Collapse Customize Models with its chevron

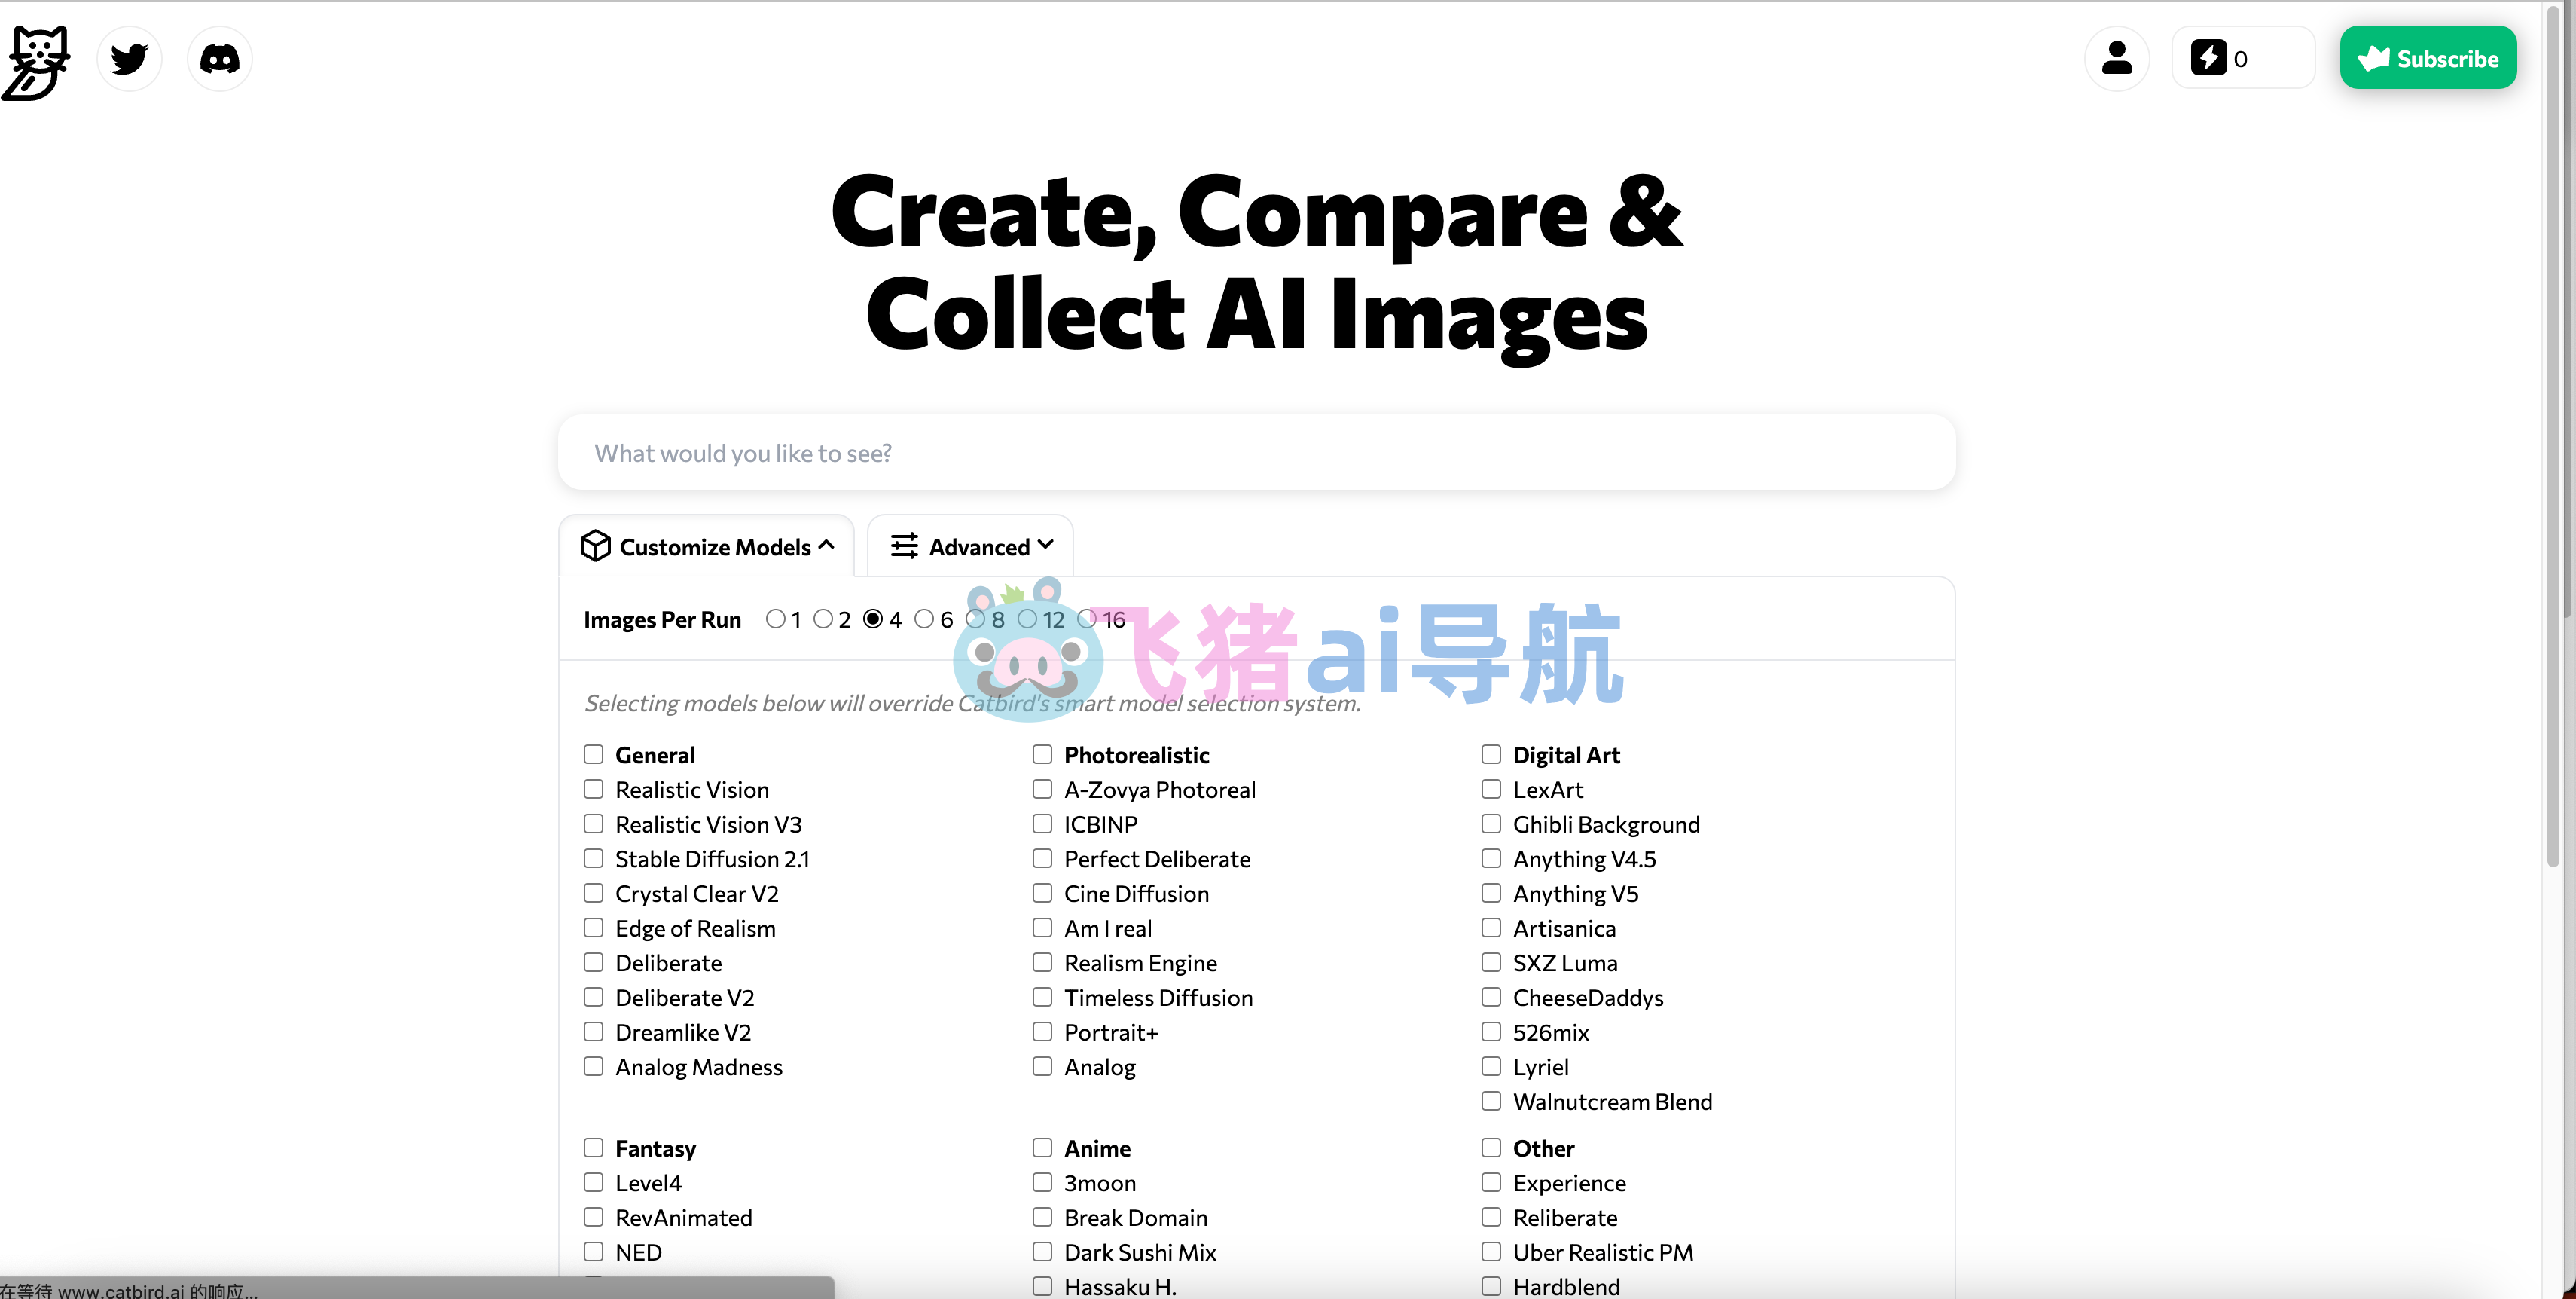(826, 545)
